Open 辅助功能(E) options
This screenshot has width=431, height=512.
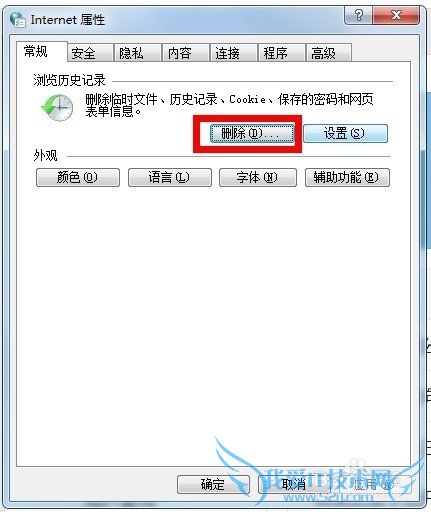pos(347,177)
